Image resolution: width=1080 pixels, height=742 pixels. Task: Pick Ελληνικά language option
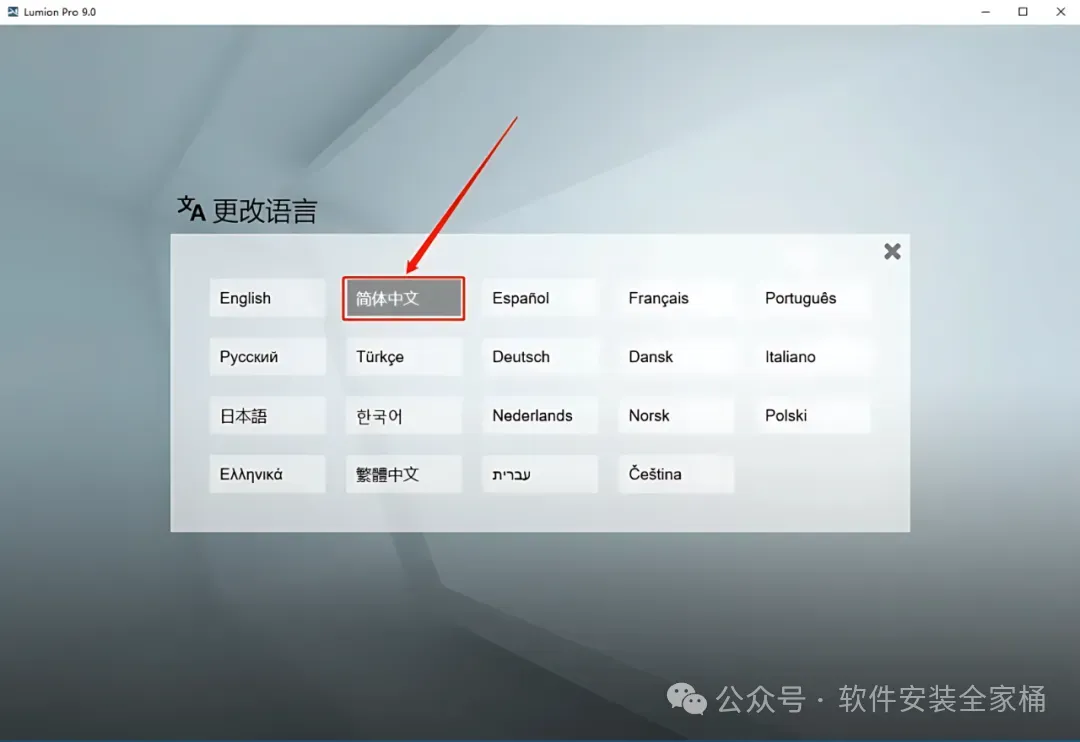pyautogui.click(x=267, y=474)
